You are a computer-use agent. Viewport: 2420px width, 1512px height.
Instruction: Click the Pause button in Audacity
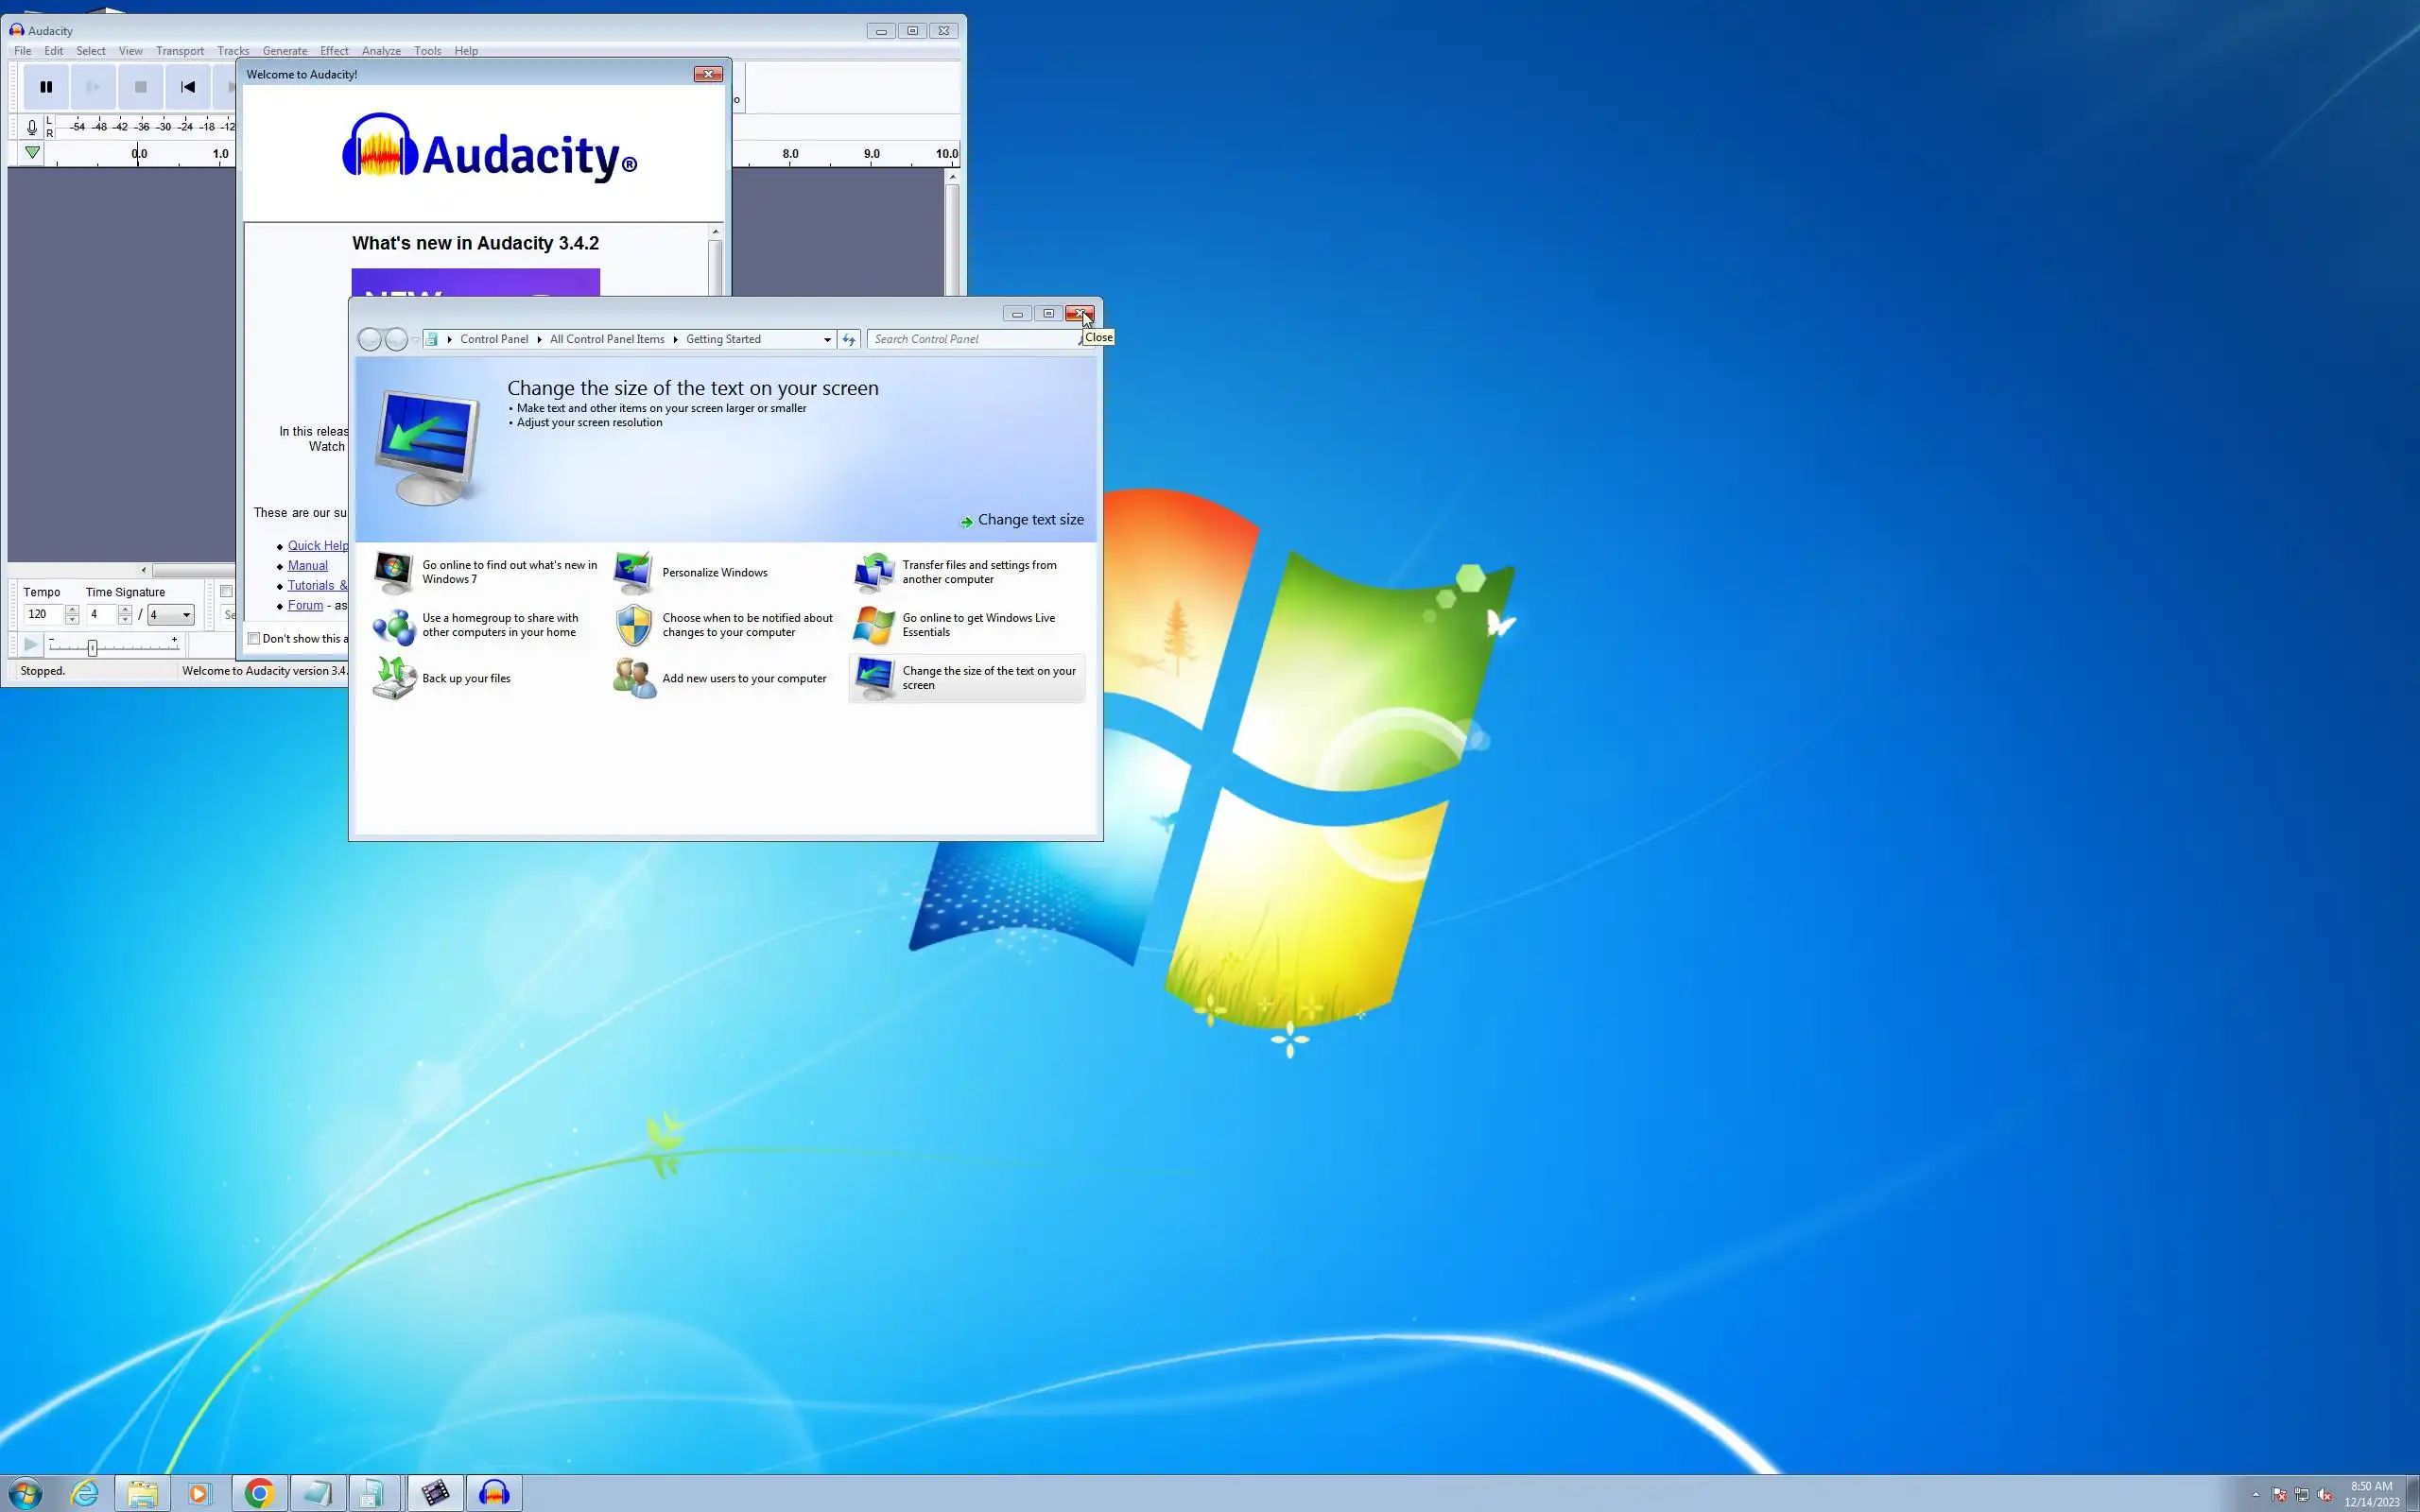point(46,87)
